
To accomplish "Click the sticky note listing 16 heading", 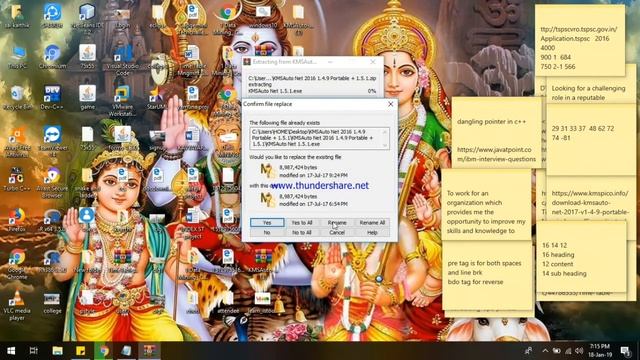I will 581,257.
